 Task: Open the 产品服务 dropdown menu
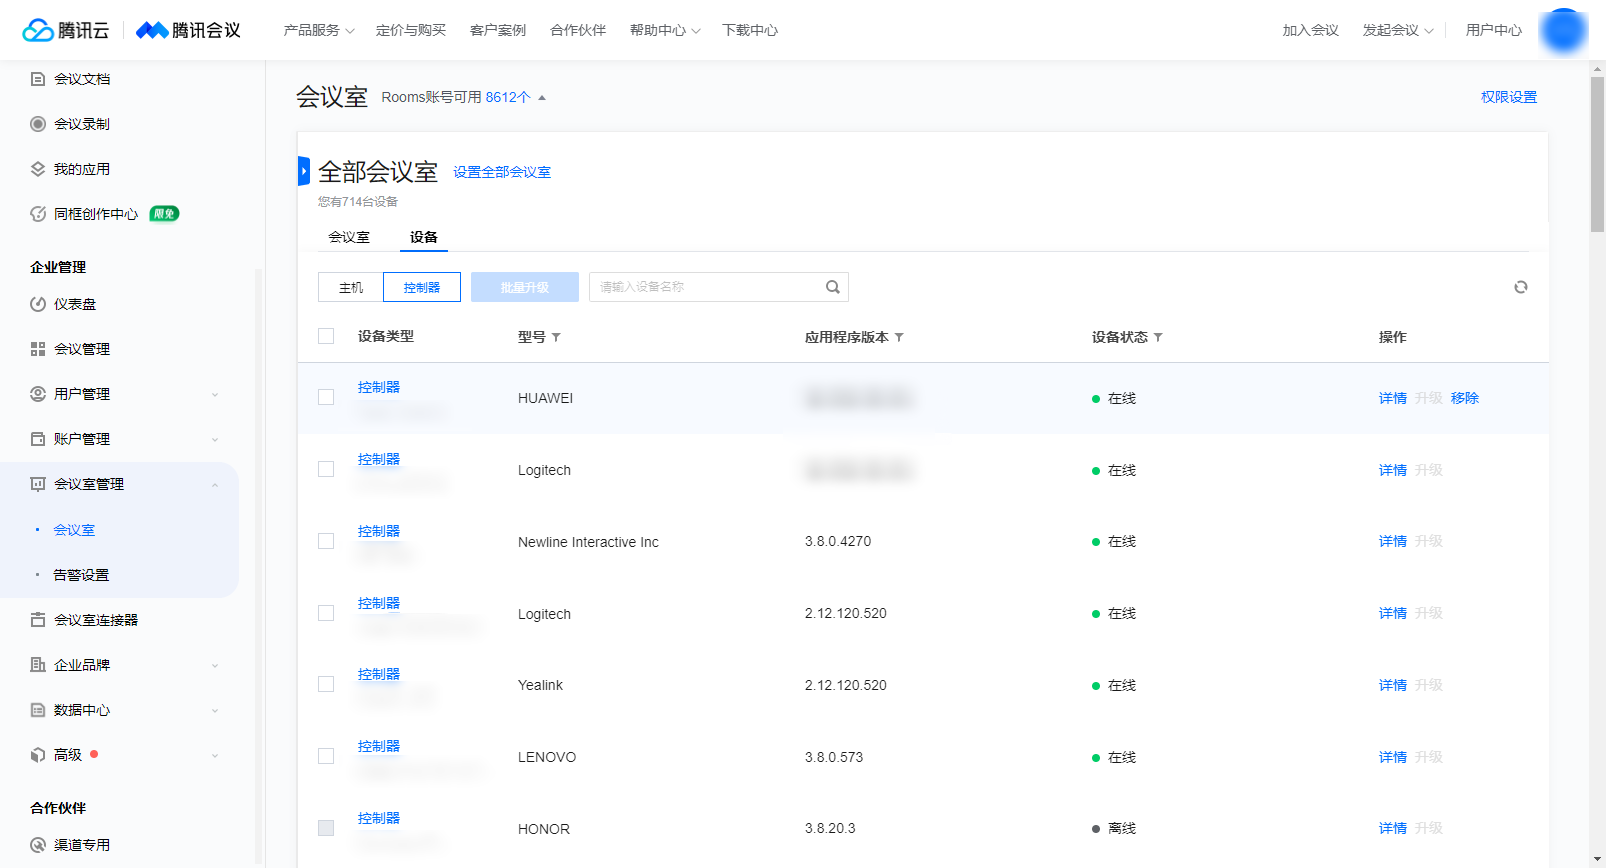[319, 30]
